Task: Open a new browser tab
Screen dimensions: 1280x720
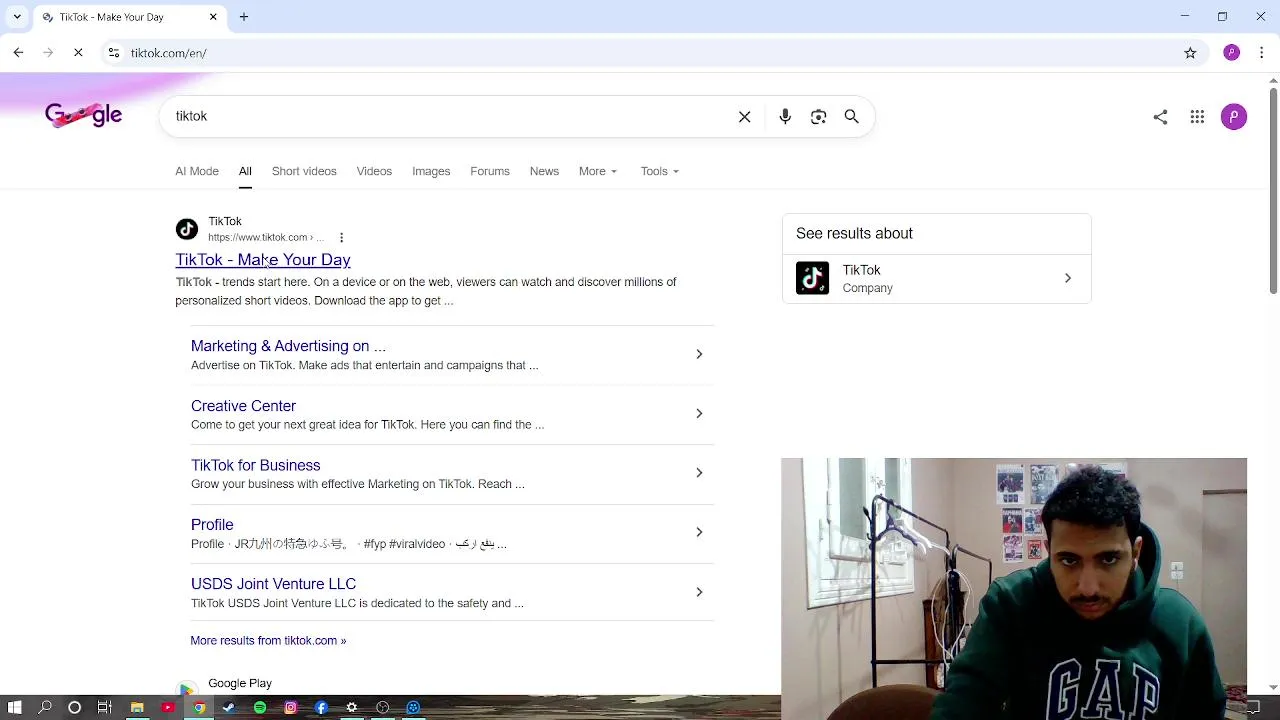Action: point(243,17)
